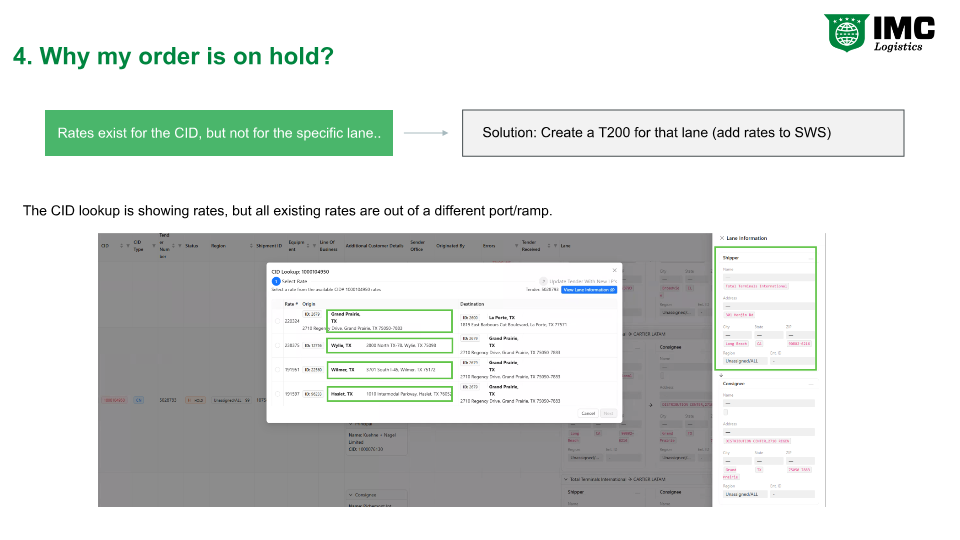Close the CID Lookup dialog
960x540 pixels.
(x=615, y=270)
